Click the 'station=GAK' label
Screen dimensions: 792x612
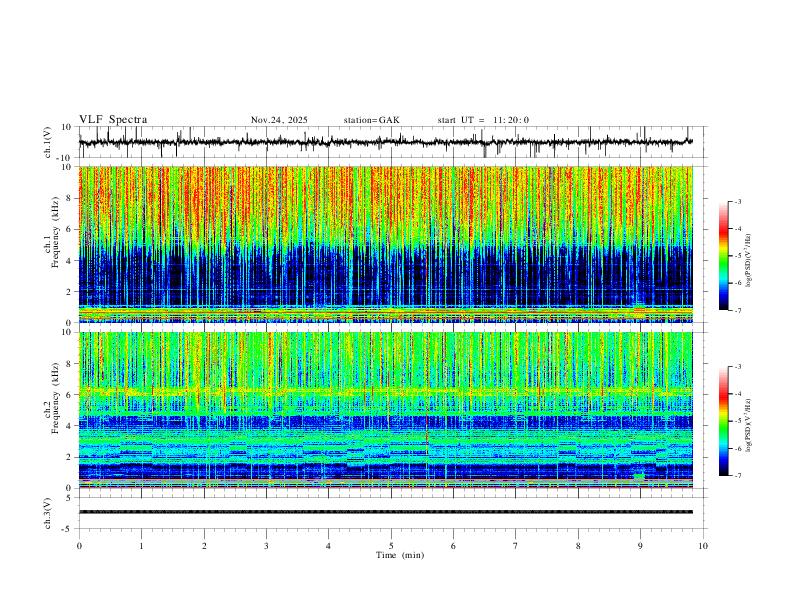371,120
